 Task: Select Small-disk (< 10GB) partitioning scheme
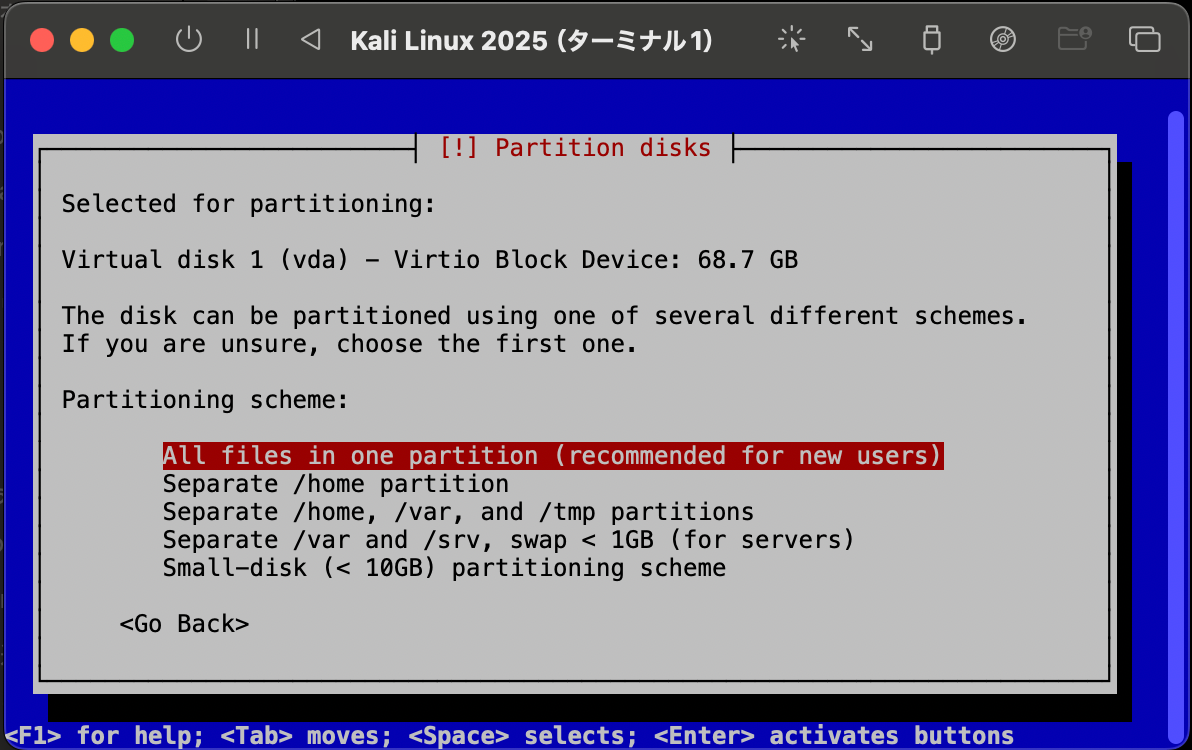click(x=444, y=568)
